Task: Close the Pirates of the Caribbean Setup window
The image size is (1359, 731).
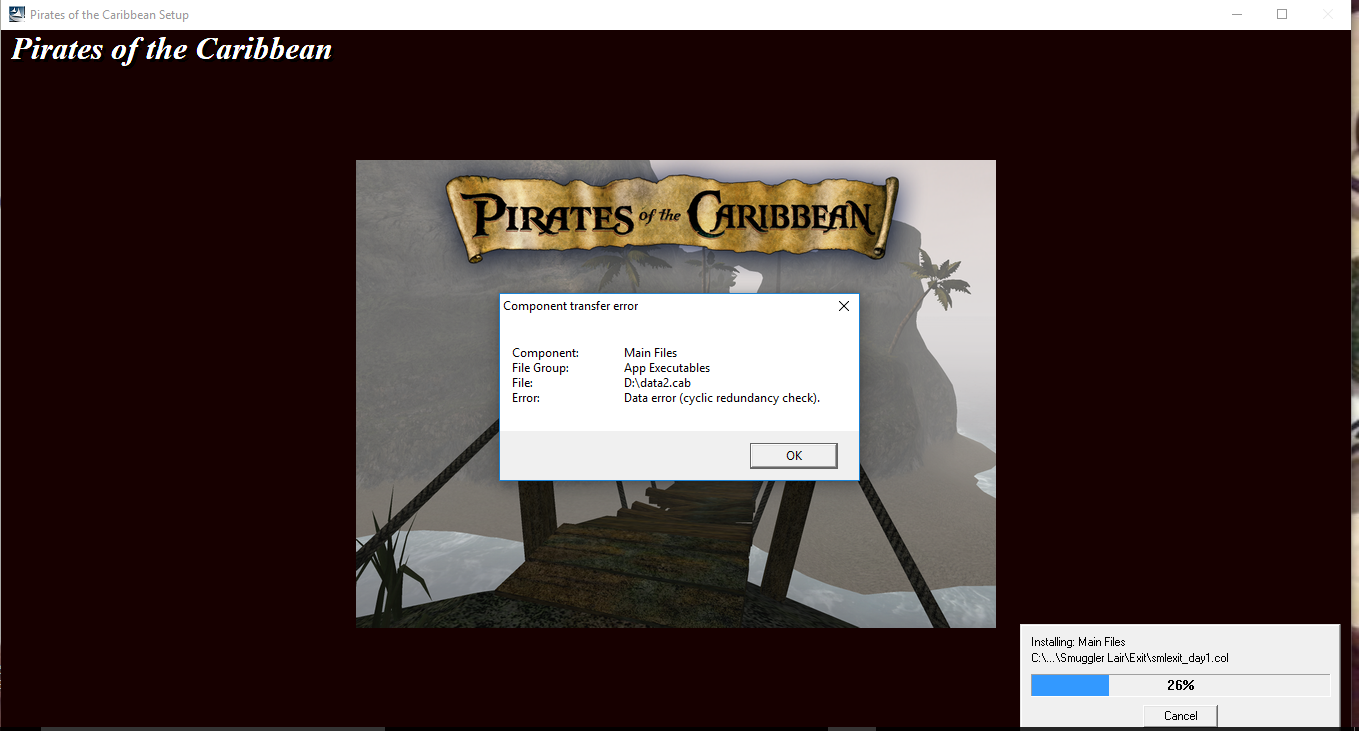Action: 1328,14
